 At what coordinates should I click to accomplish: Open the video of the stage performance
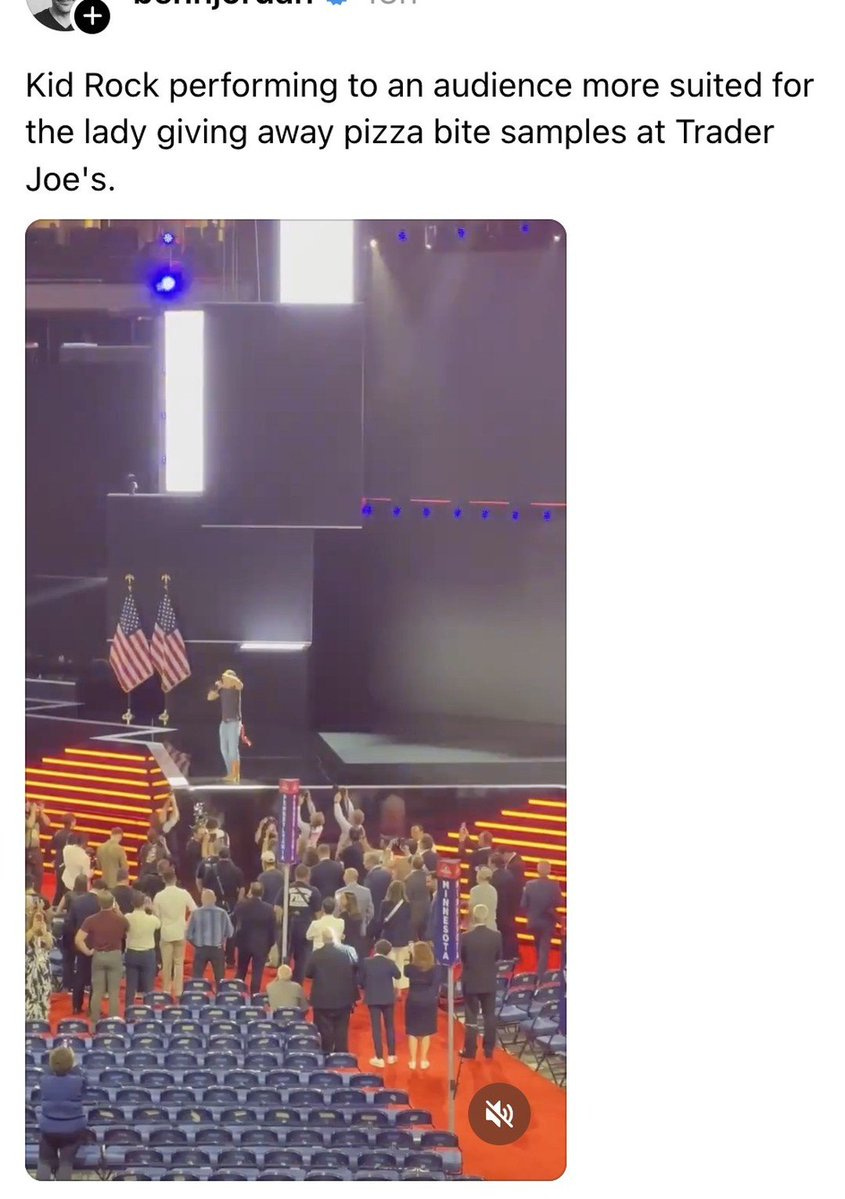coord(296,700)
